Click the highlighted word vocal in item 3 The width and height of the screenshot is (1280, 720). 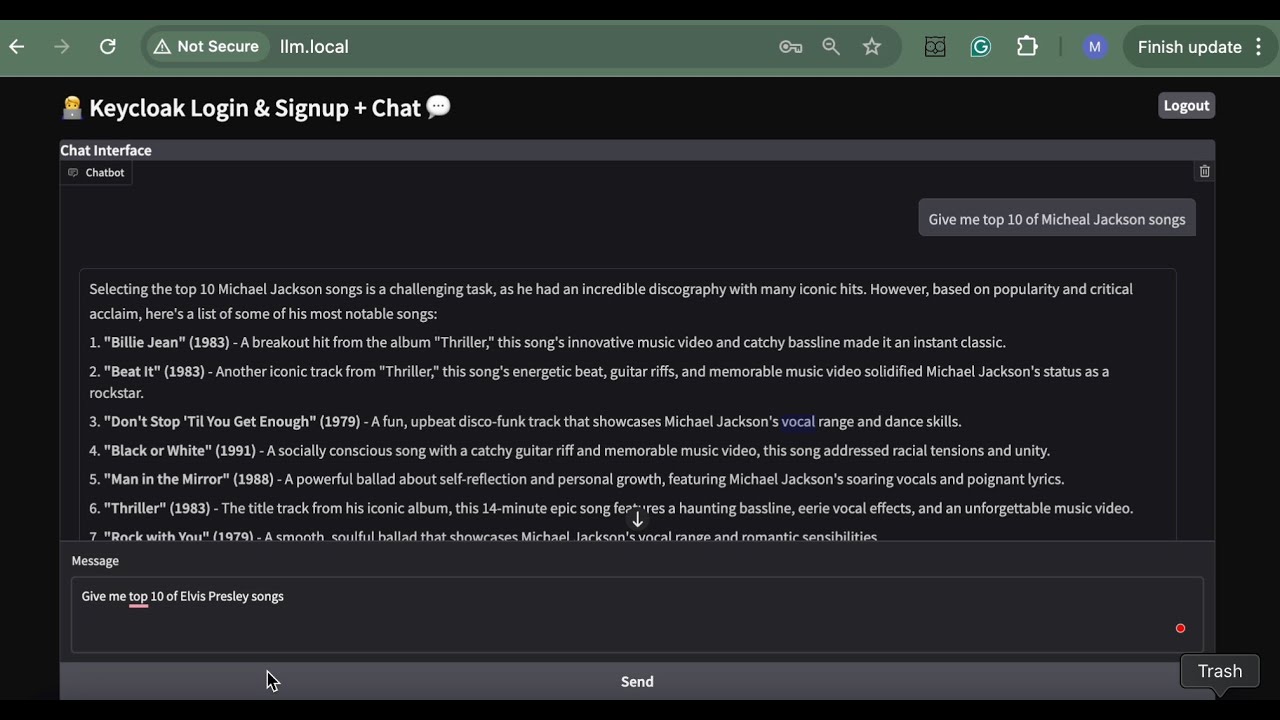[798, 421]
